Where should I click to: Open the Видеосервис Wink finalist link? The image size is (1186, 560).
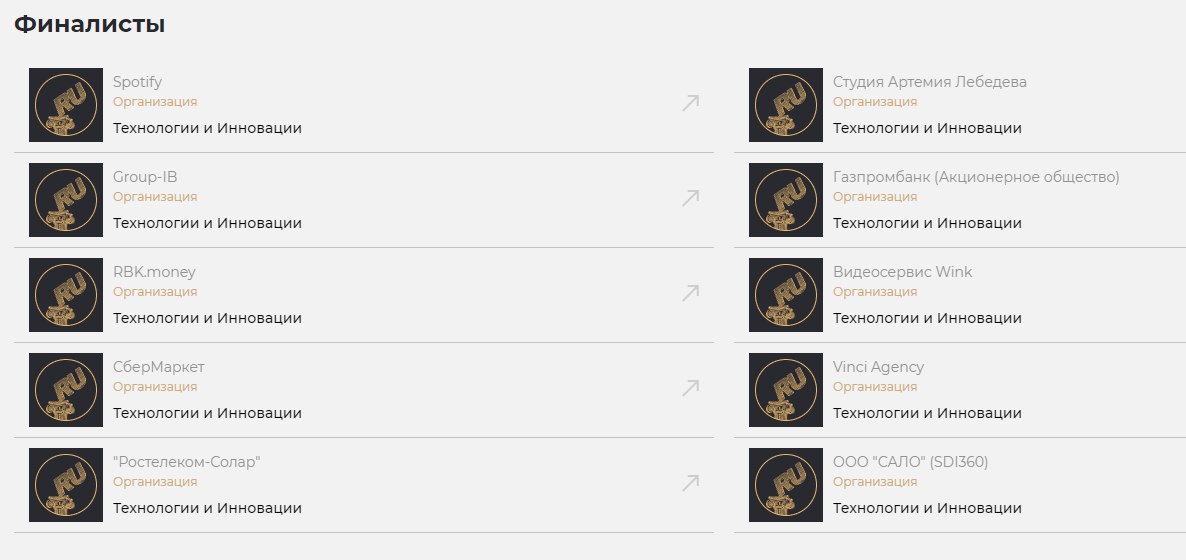[x=902, y=272]
